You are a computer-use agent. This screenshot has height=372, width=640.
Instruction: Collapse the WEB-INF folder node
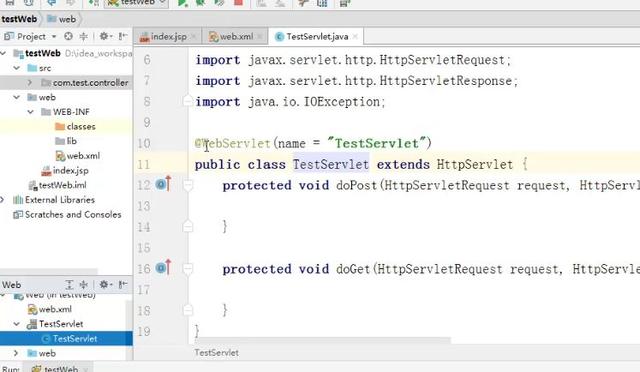click(x=31, y=112)
